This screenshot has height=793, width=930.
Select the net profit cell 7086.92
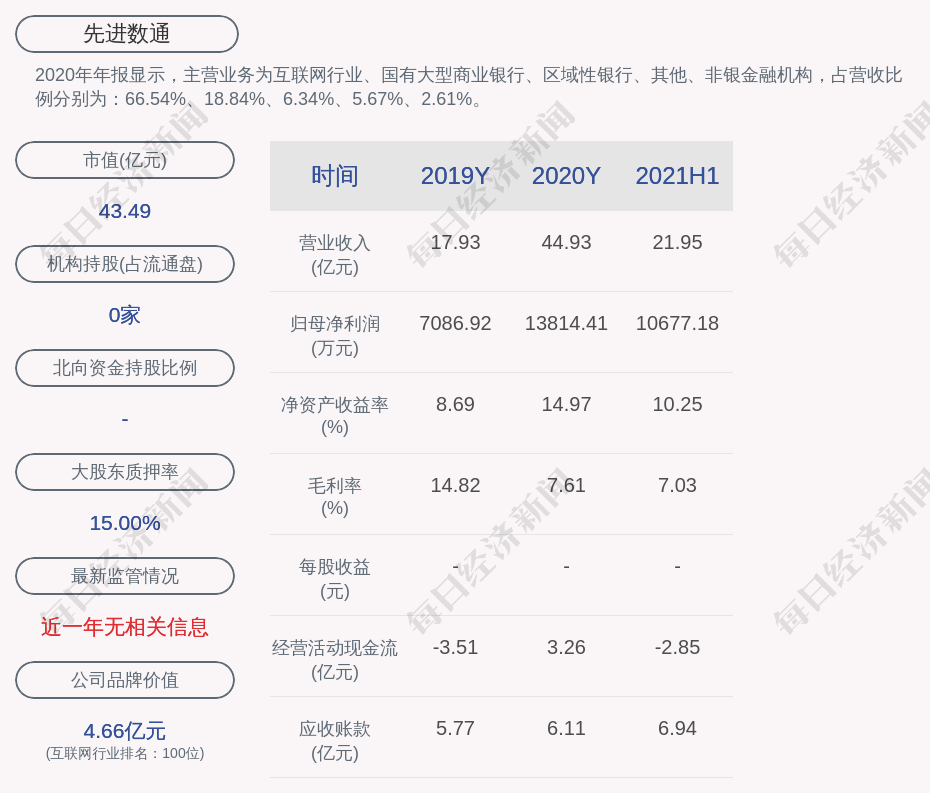point(455,323)
